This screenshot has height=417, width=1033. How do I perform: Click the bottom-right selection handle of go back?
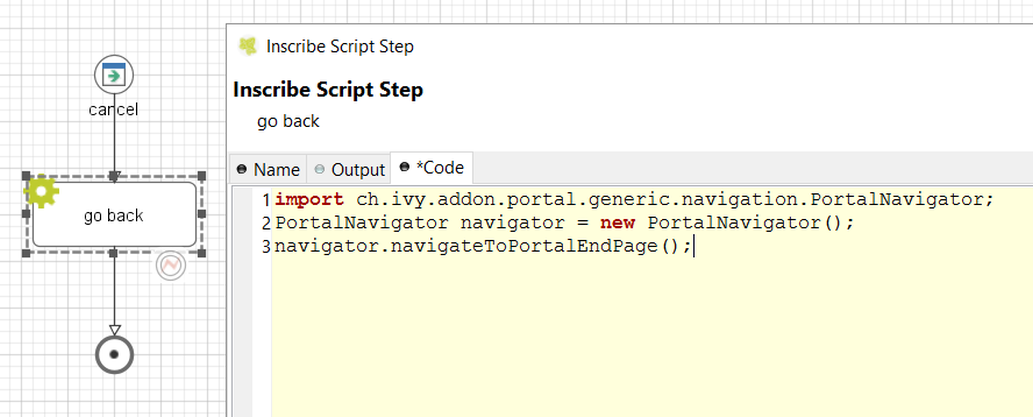202,253
